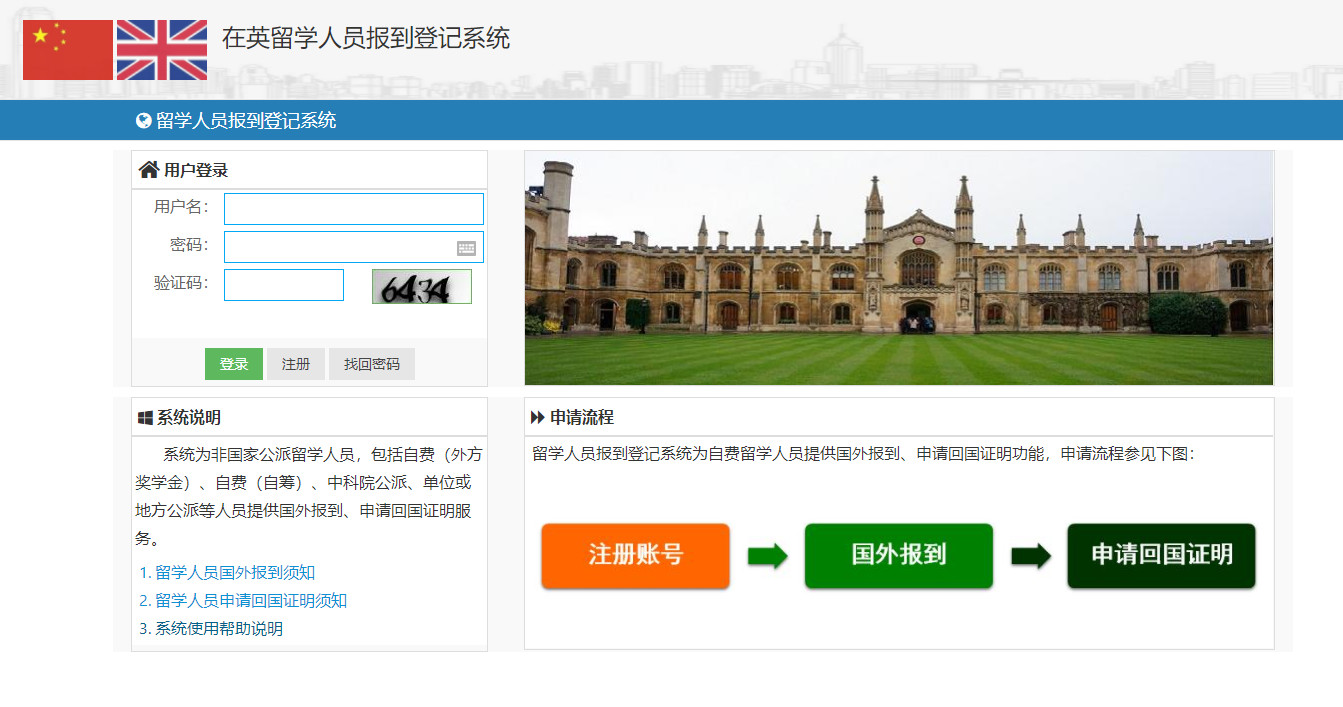
Task: Click the campus building banner photo
Action: [x=898, y=268]
